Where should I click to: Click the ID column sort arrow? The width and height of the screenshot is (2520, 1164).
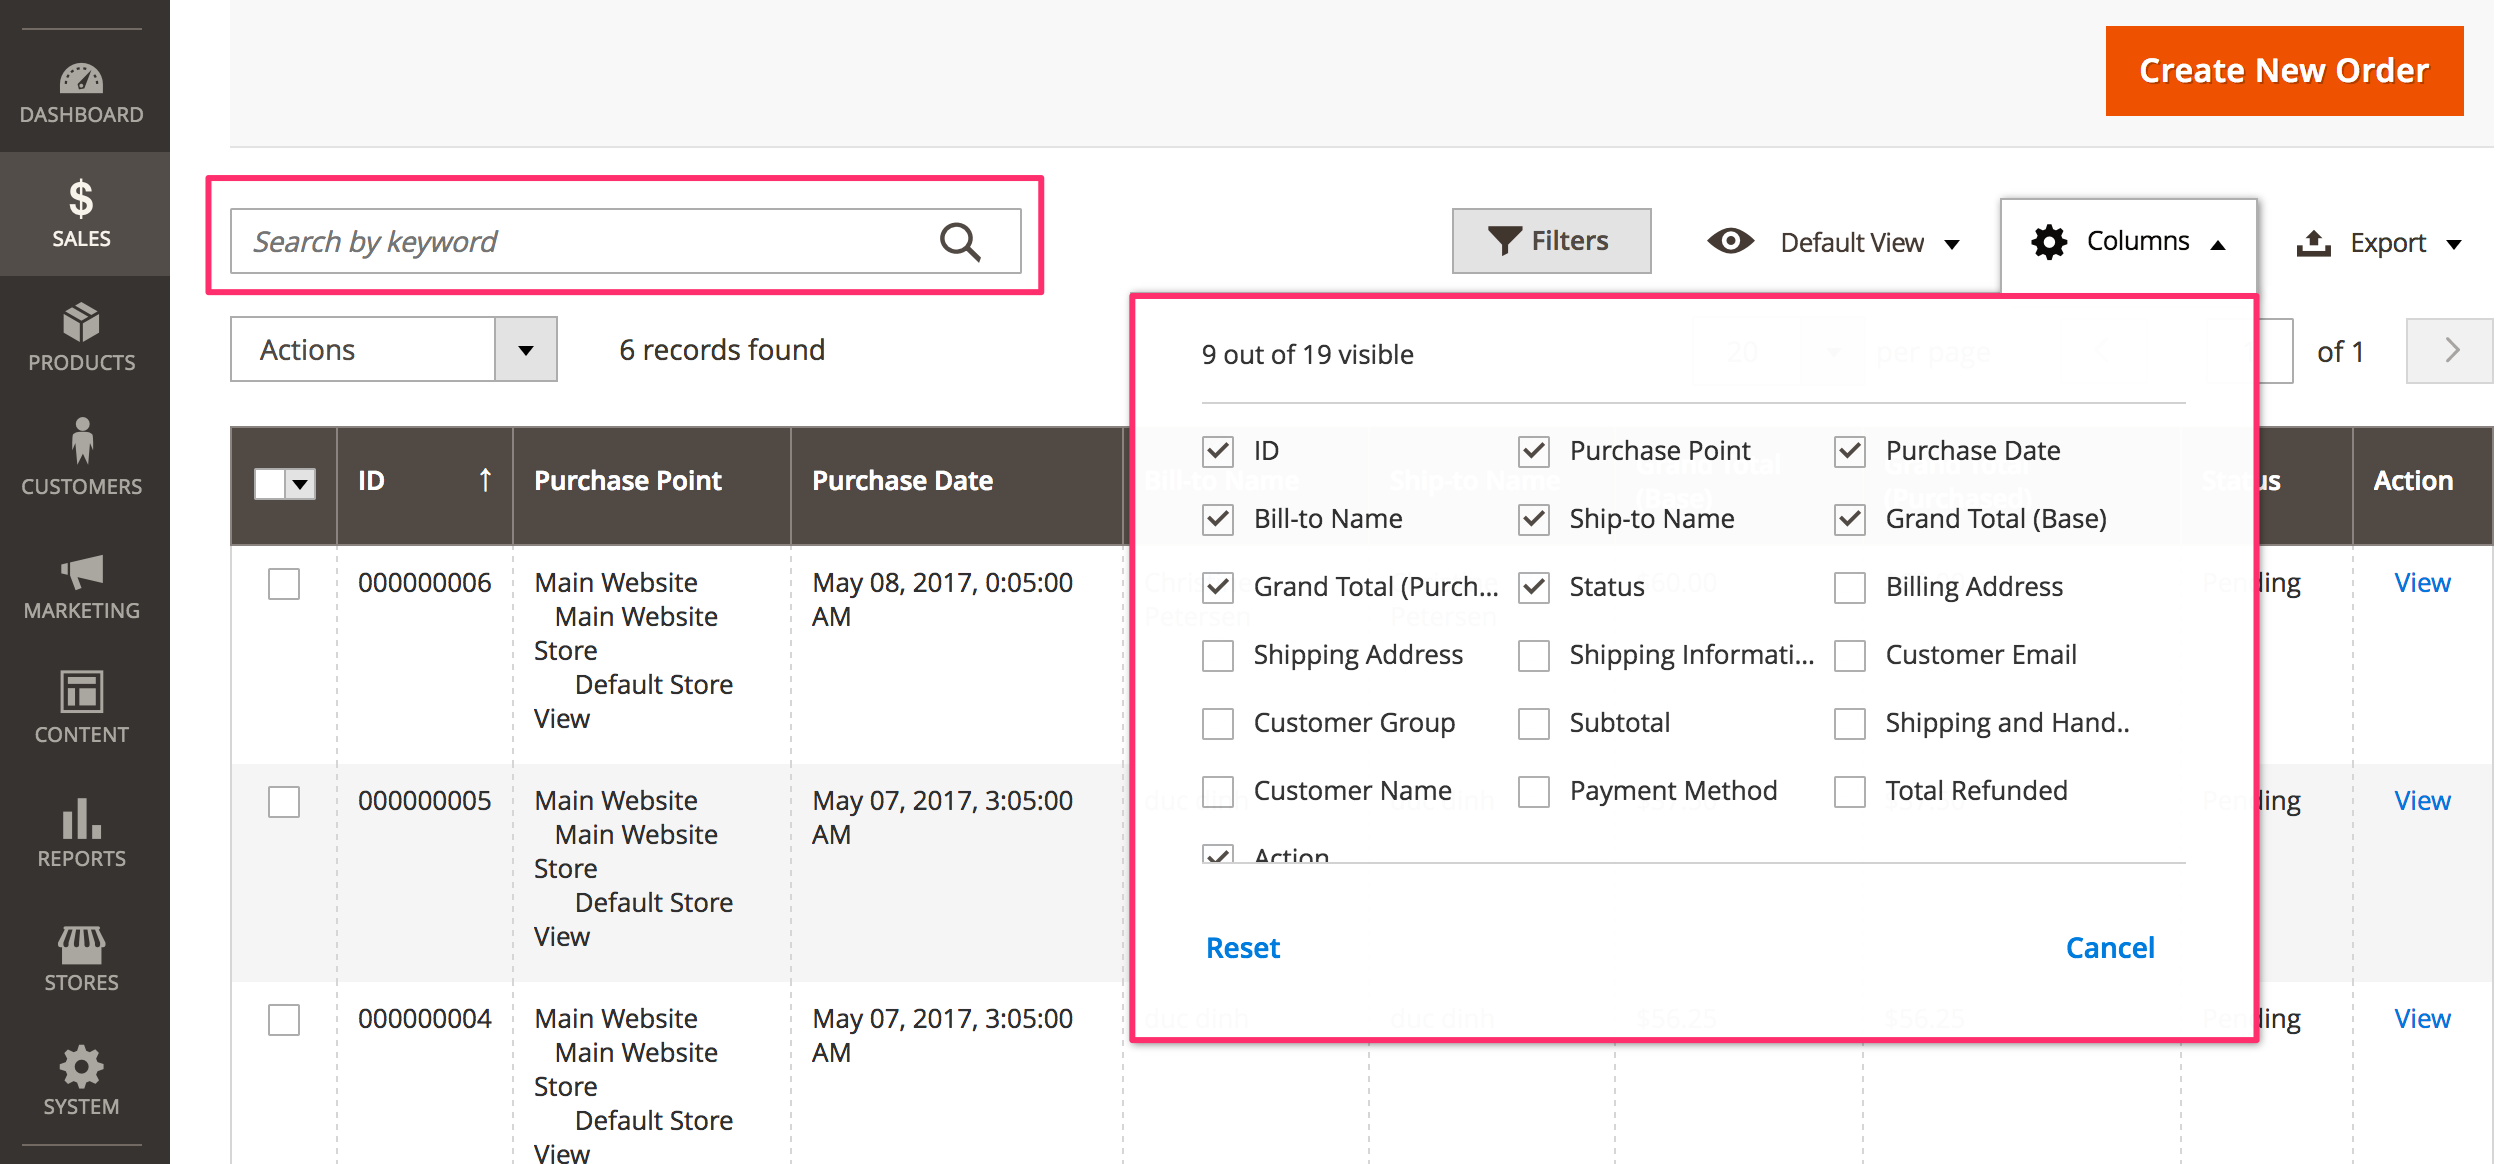[x=485, y=481]
